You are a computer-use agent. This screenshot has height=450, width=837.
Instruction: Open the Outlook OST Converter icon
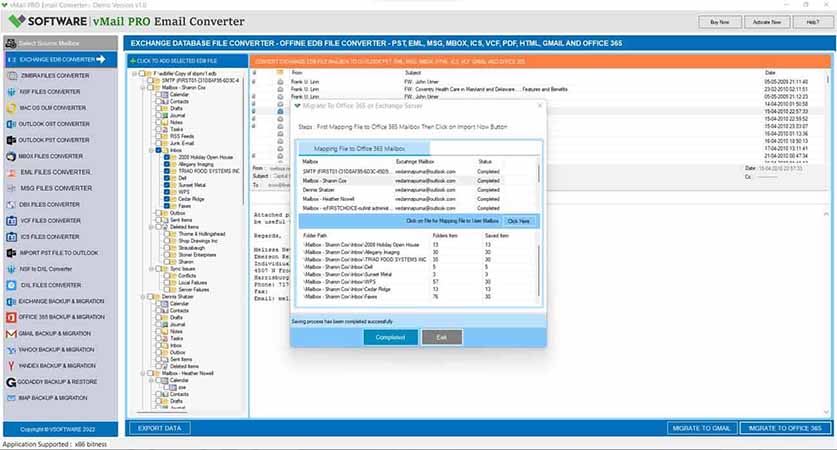point(11,124)
